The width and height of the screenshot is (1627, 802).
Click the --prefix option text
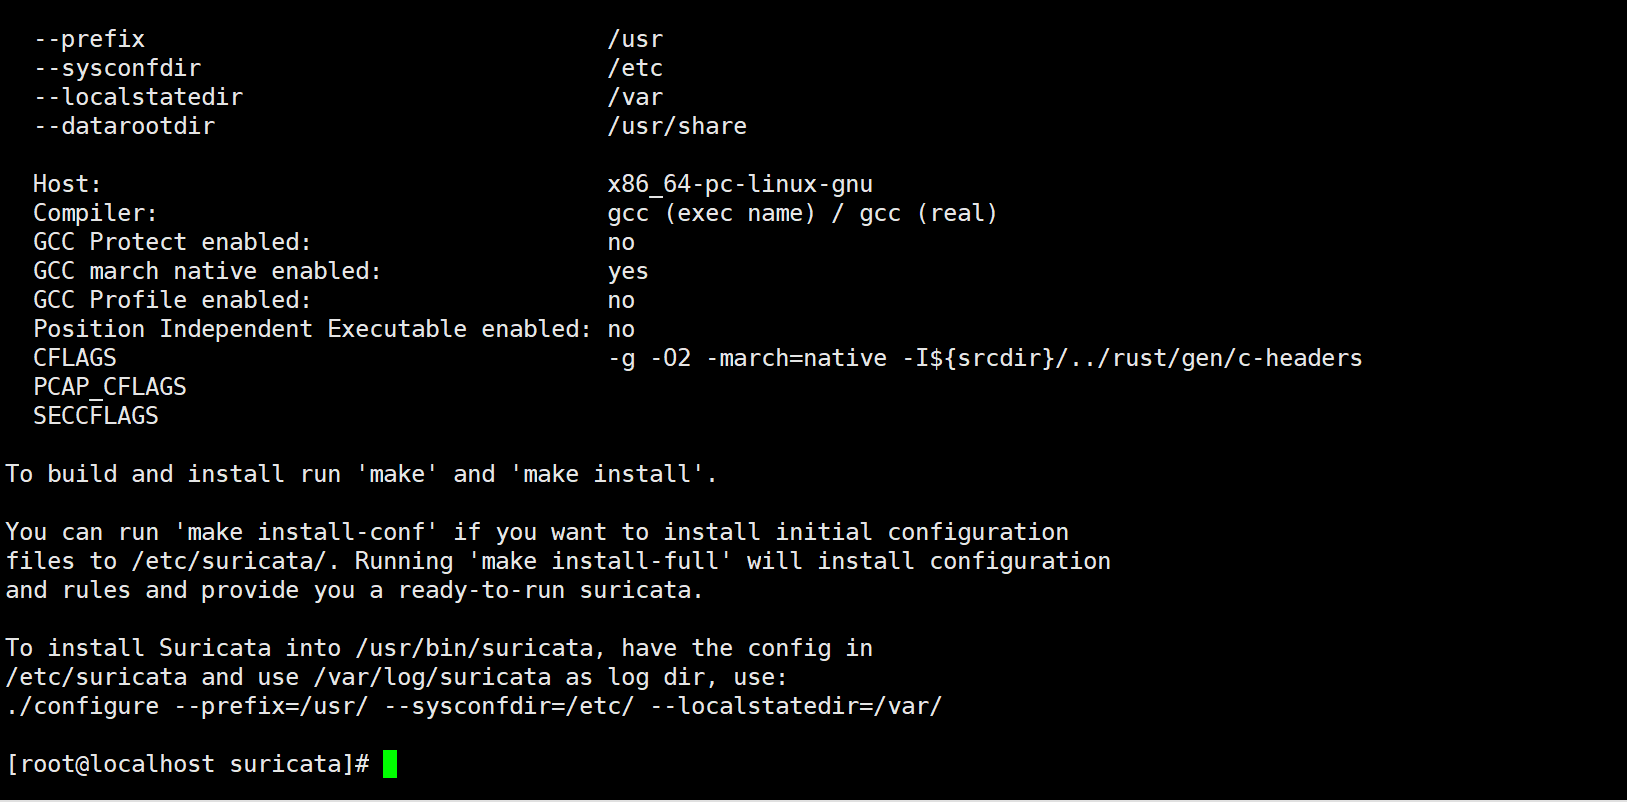pyautogui.click(x=89, y=39)
